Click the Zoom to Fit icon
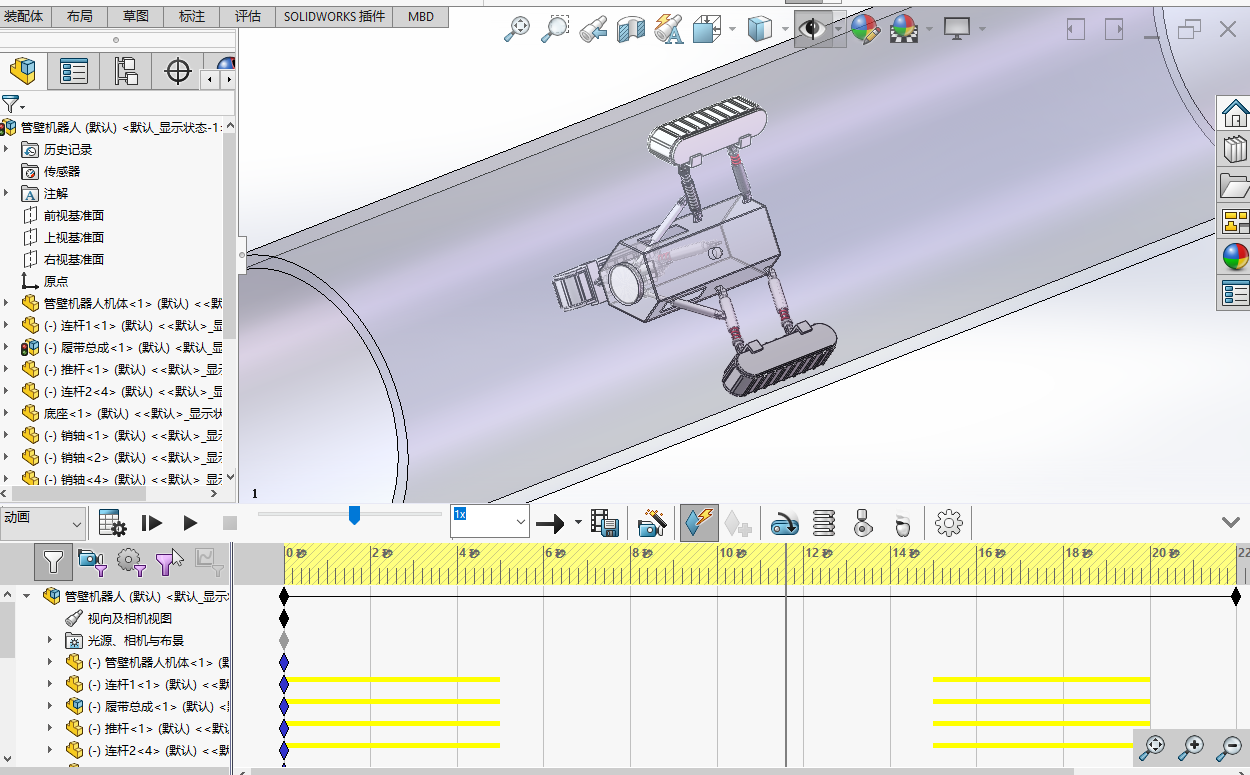 coord(516,29)
